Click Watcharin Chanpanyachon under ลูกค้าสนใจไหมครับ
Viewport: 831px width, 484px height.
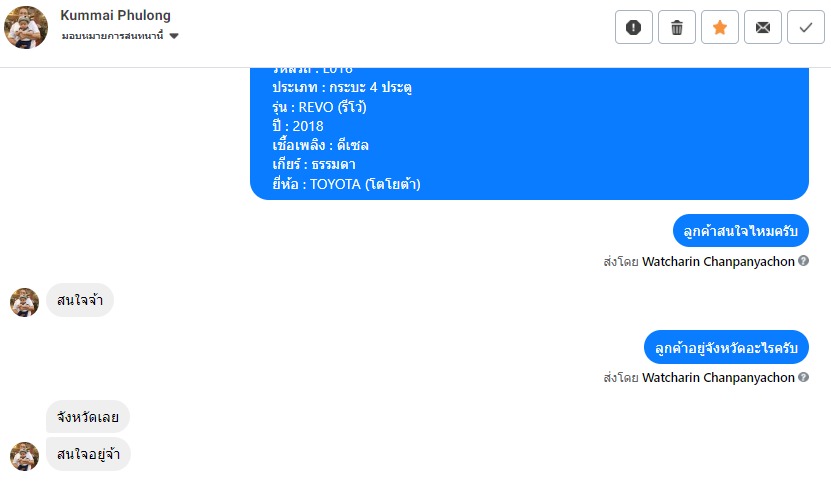point(718,262)
